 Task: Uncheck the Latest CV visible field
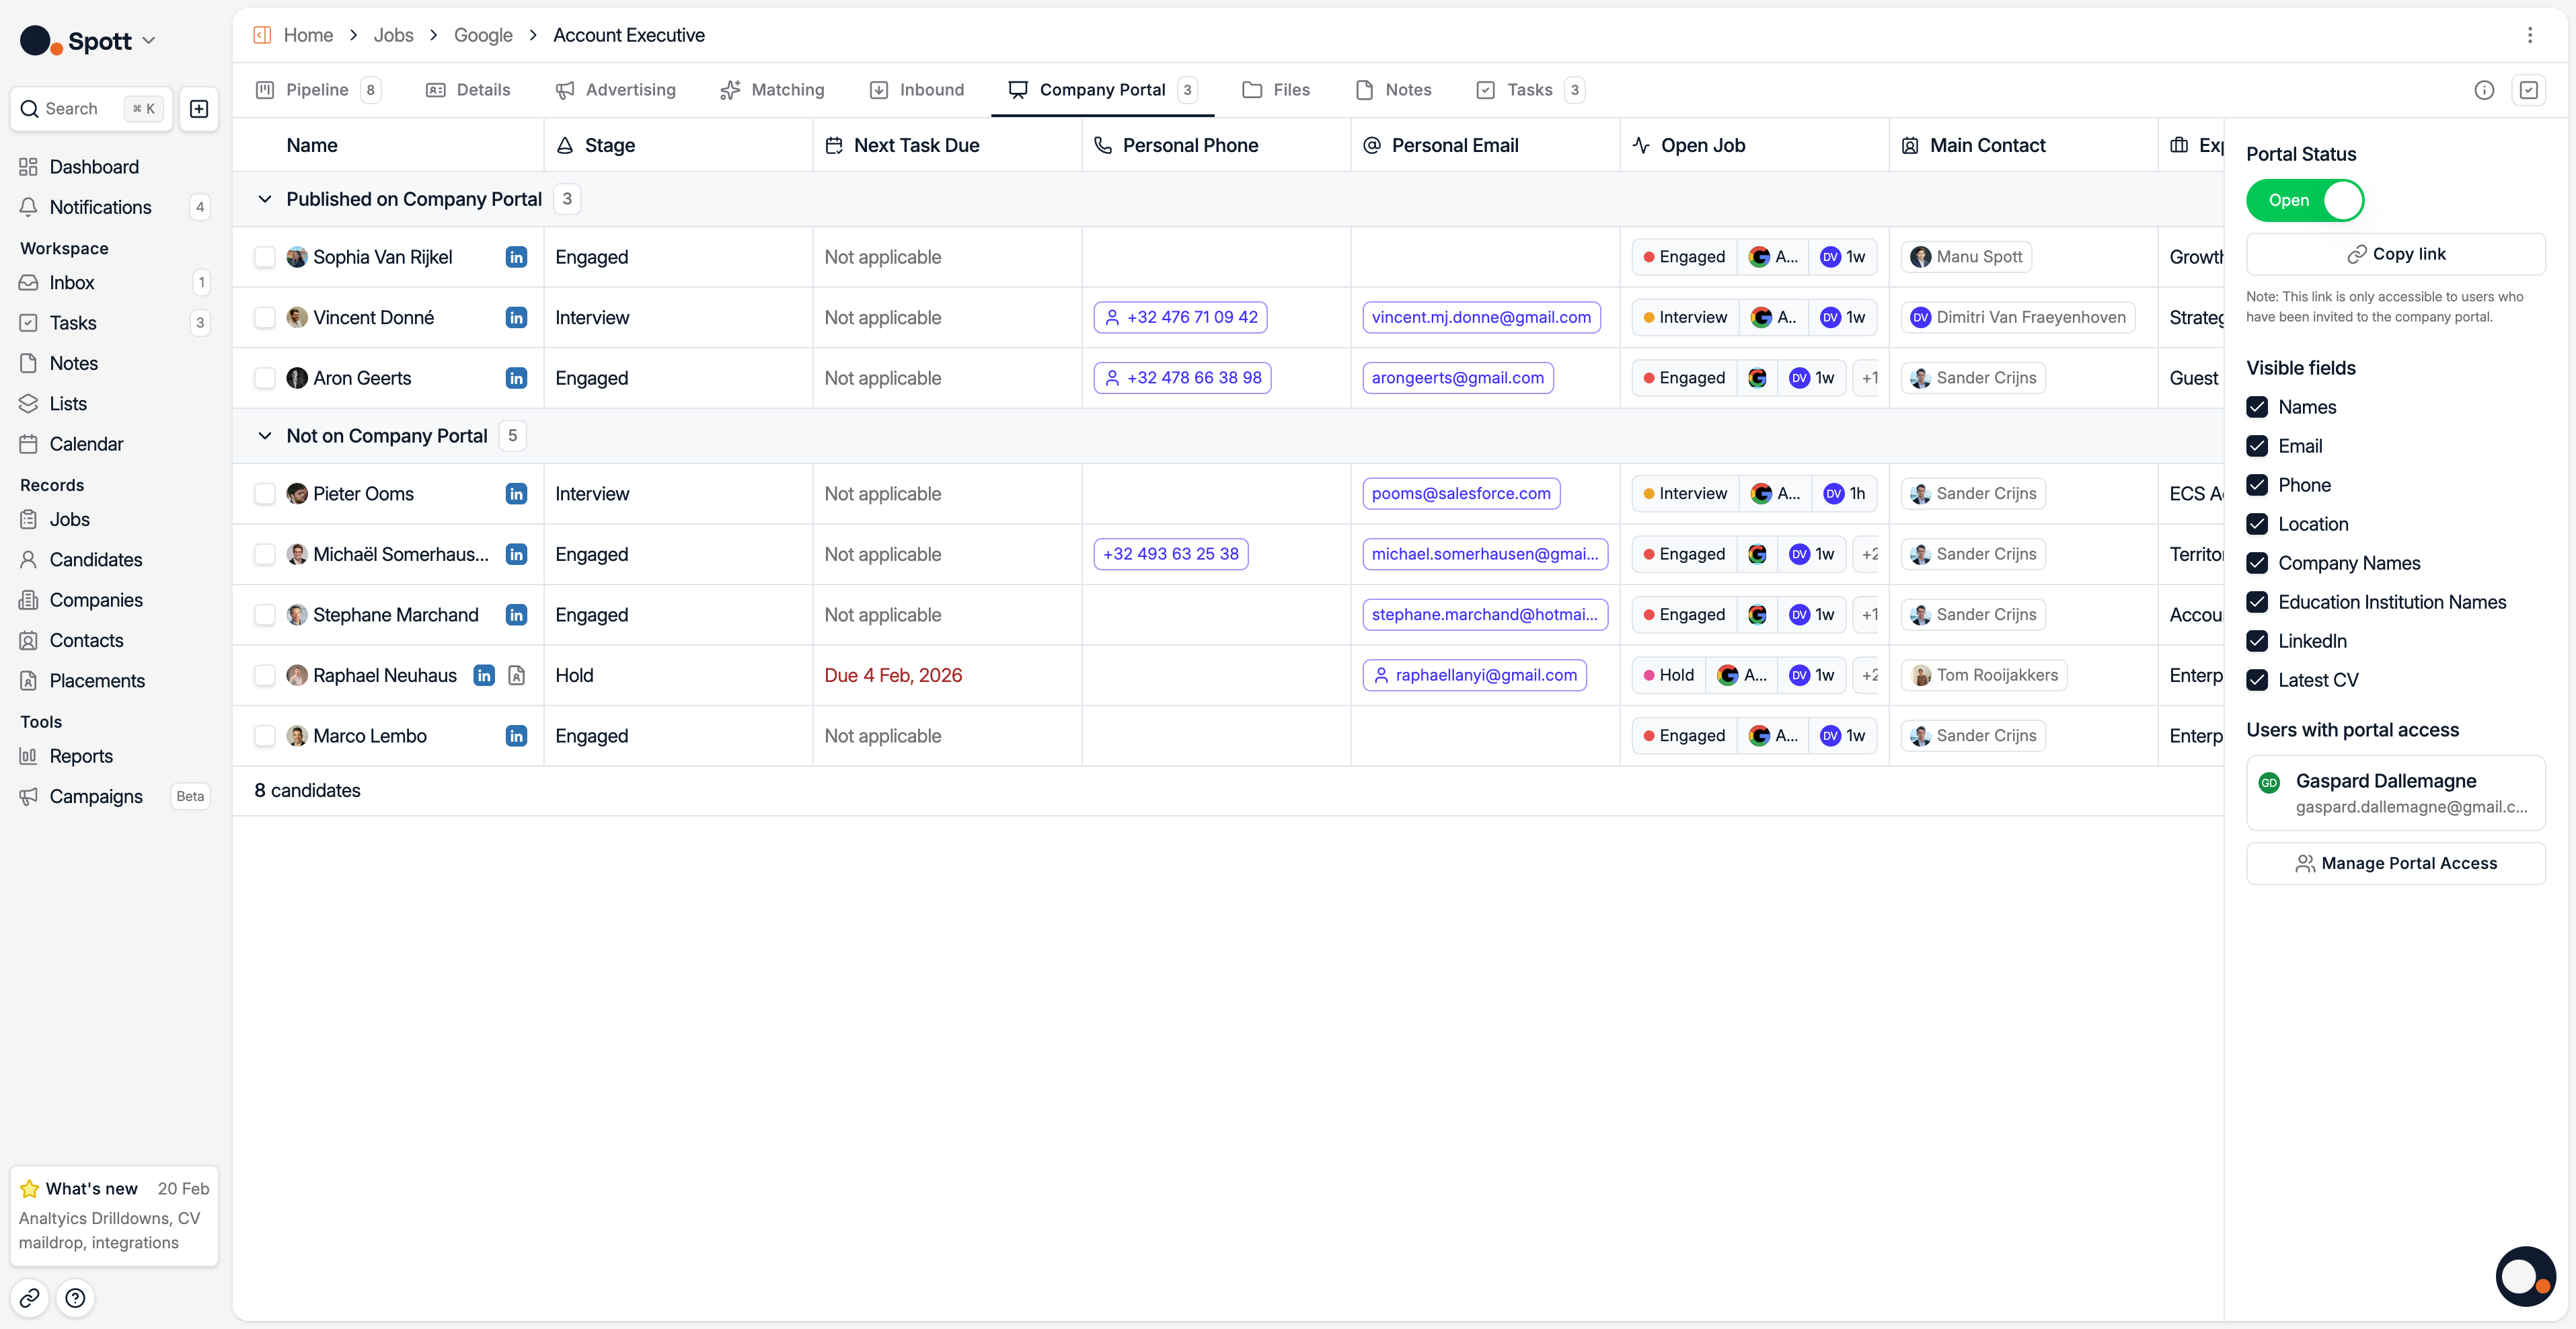(2257, 680)
